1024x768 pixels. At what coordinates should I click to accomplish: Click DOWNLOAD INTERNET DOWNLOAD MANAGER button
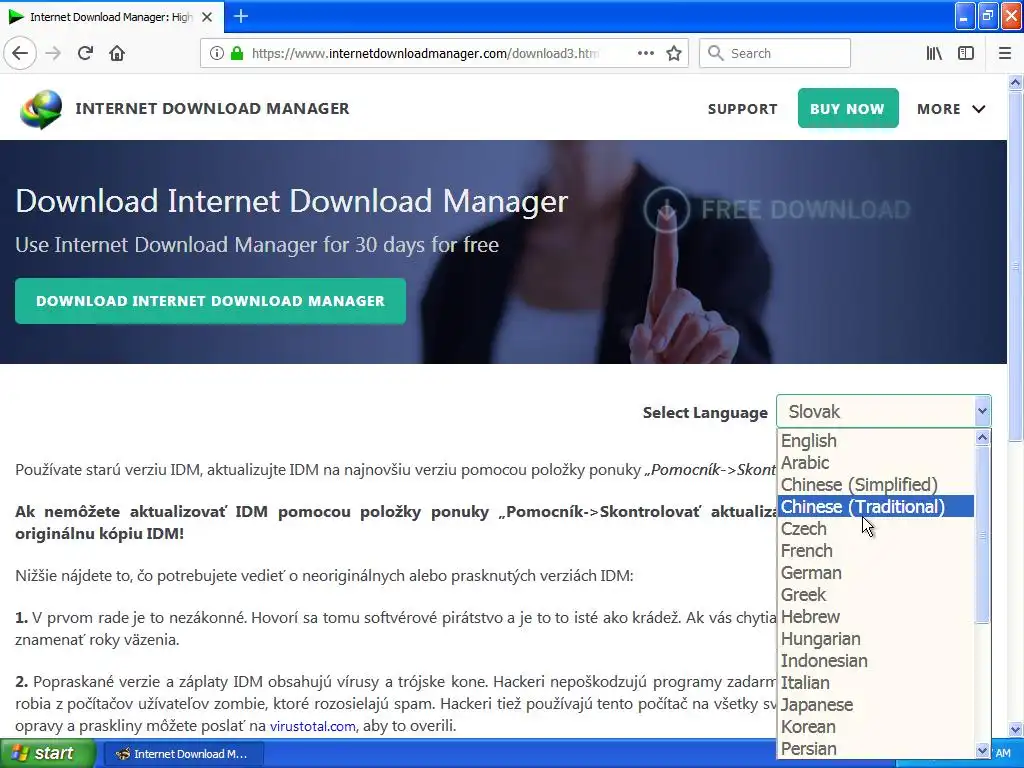[x=210, y=301]
